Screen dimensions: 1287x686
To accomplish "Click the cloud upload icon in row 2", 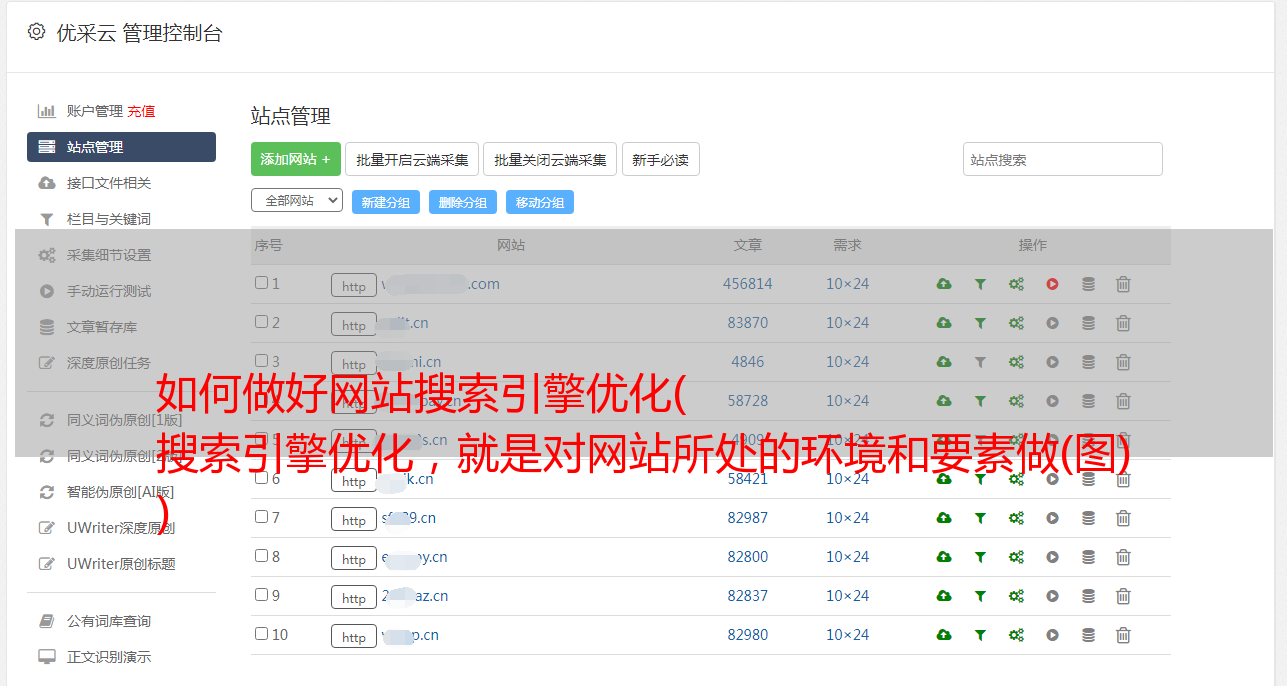I will [x=944, y=323].
